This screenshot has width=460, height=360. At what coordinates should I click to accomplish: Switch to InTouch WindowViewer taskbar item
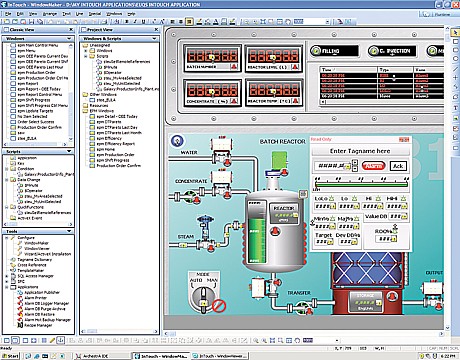pyautogui.click(x=219, y=356)
